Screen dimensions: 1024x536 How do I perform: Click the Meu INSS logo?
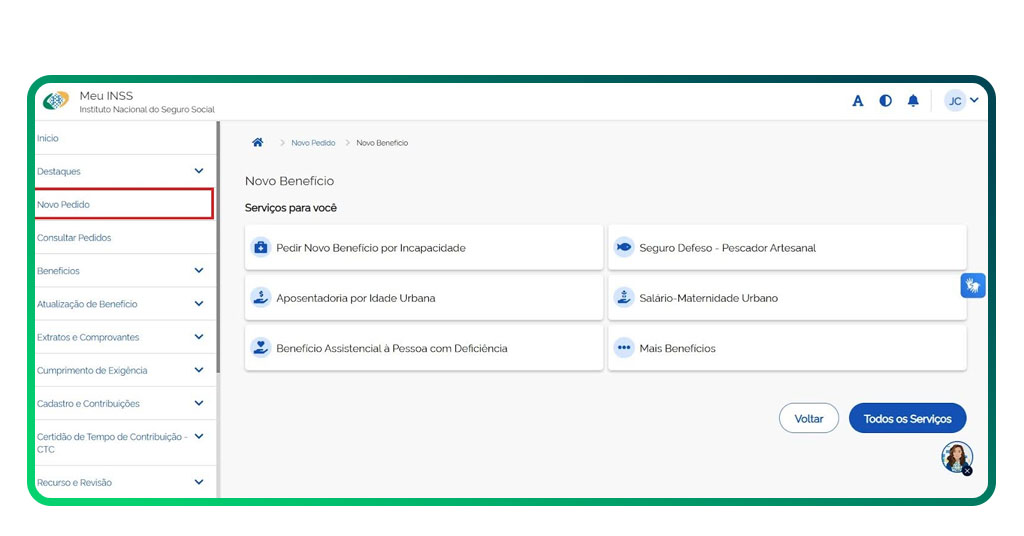pos(56,101)
